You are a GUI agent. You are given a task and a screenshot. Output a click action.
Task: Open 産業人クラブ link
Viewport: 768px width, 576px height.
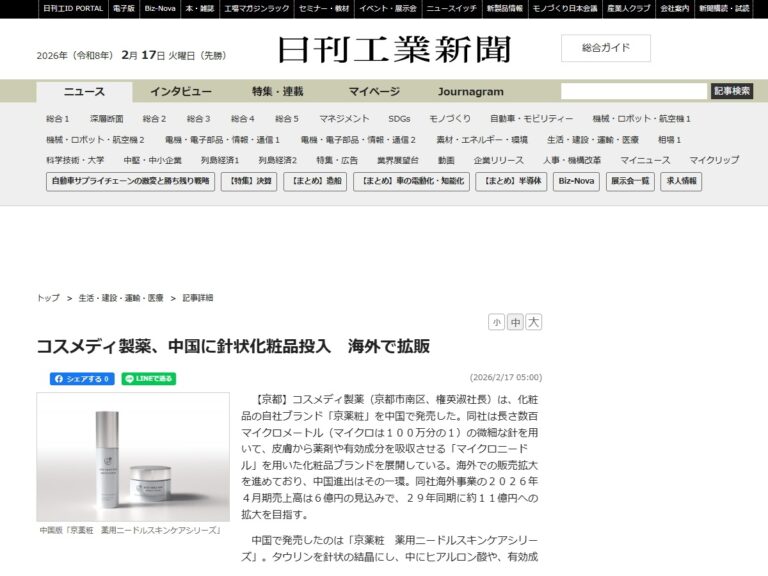628,8
